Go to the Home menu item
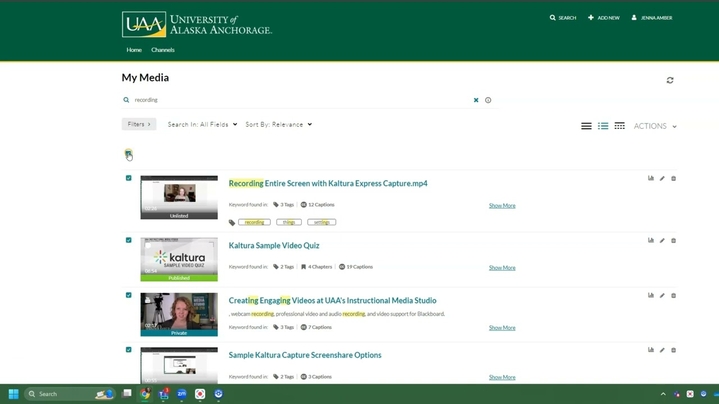The height and width of the screenshot is (404, 719). pyautogui.click(x=134, y=50)
